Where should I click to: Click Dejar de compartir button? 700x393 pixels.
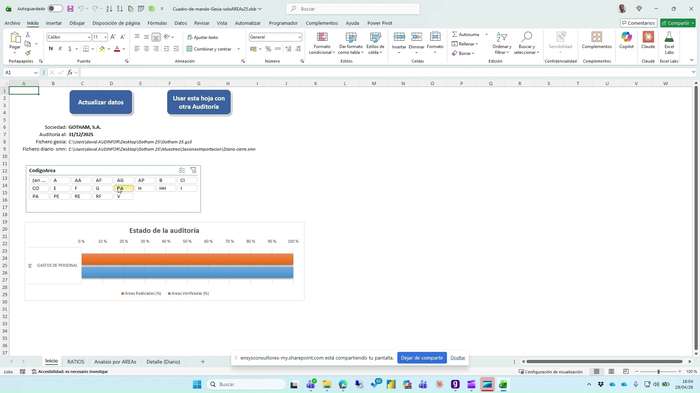422,358
